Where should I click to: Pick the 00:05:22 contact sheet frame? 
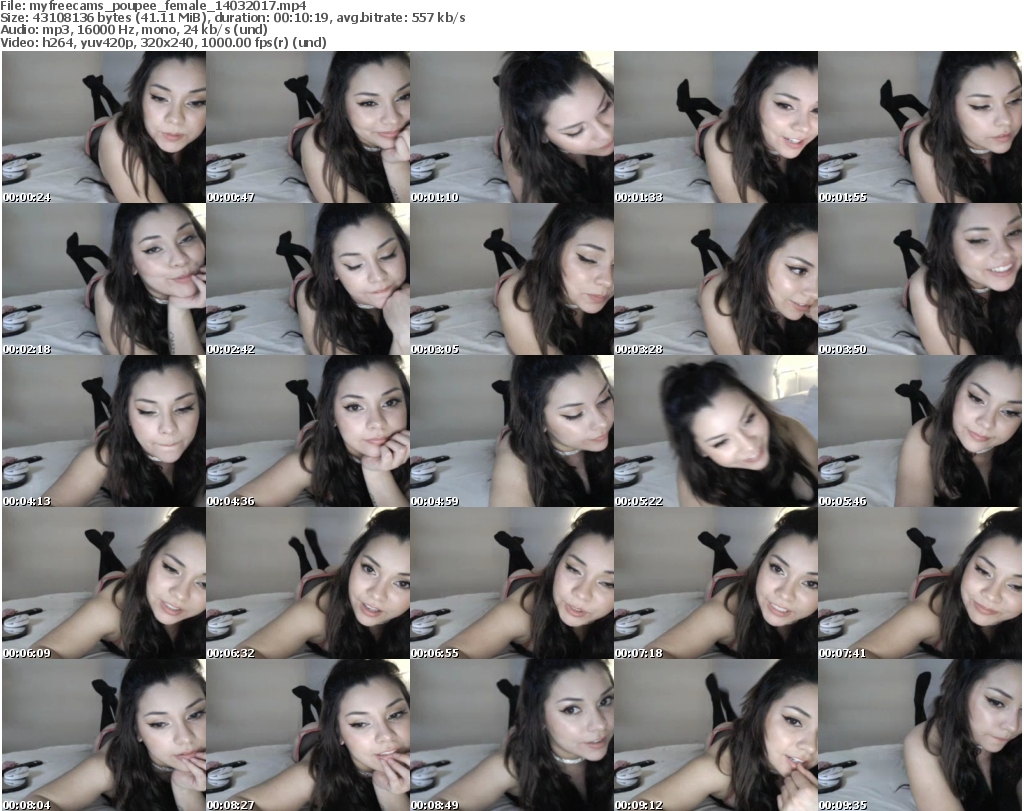[x=716, y=431]
